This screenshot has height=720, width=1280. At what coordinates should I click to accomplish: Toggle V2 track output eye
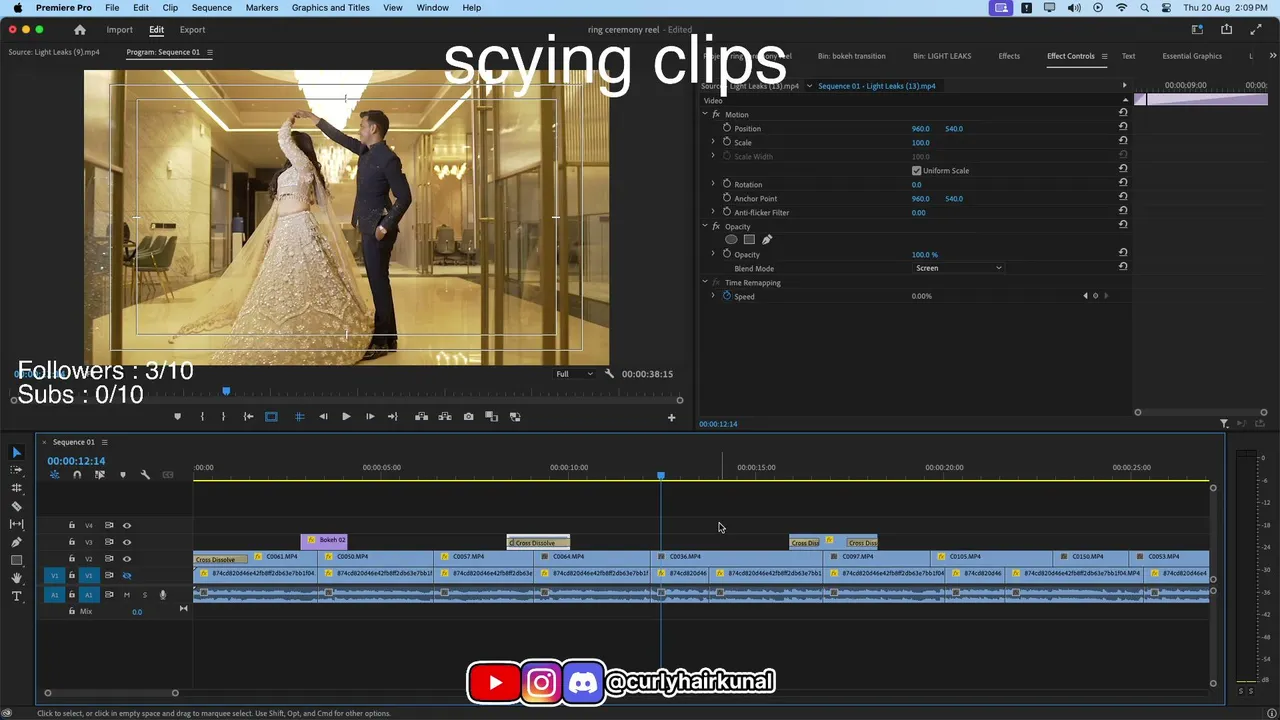(x=126, y=559)
